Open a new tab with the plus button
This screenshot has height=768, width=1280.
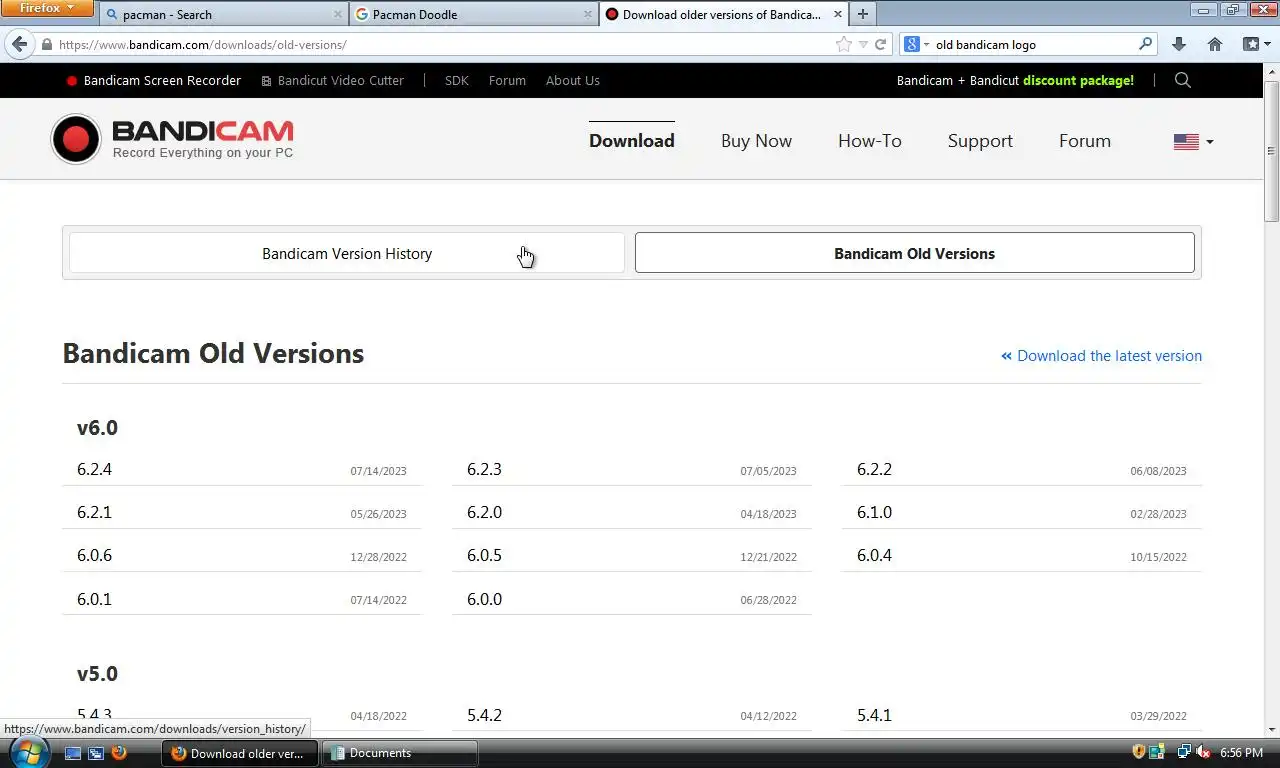coord(863,14)
